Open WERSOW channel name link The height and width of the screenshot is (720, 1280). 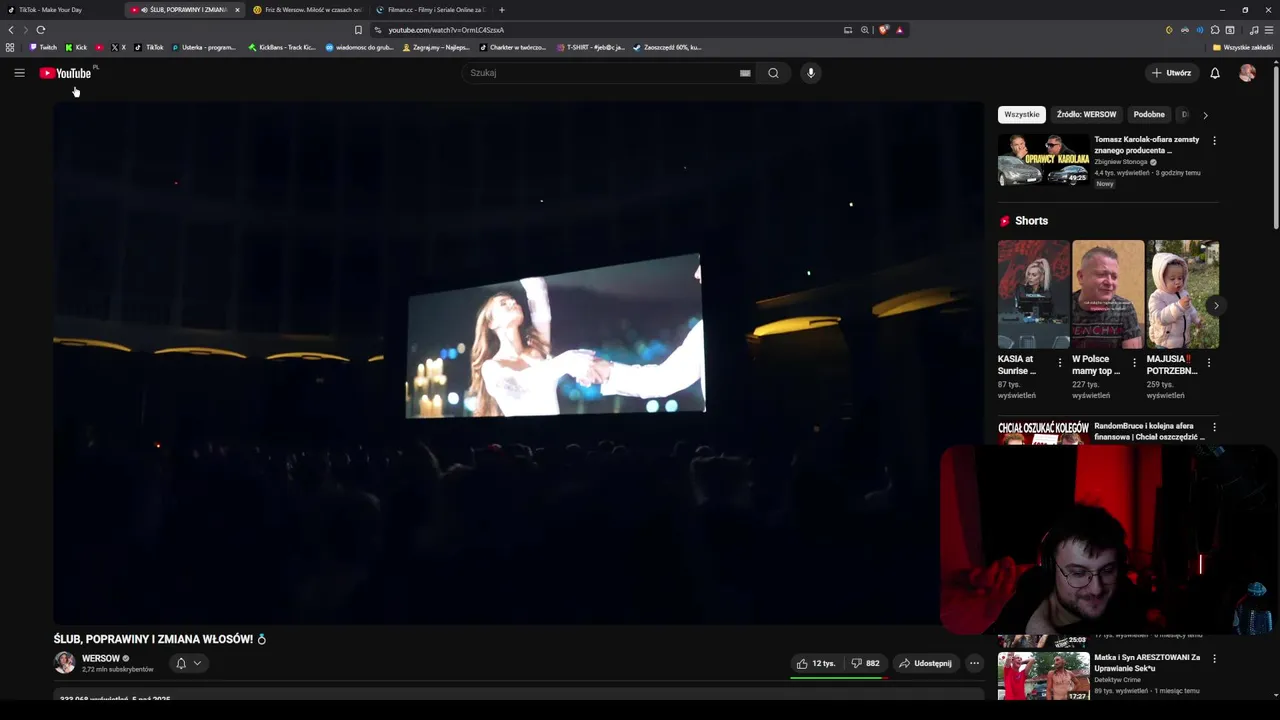click(101, 658)
